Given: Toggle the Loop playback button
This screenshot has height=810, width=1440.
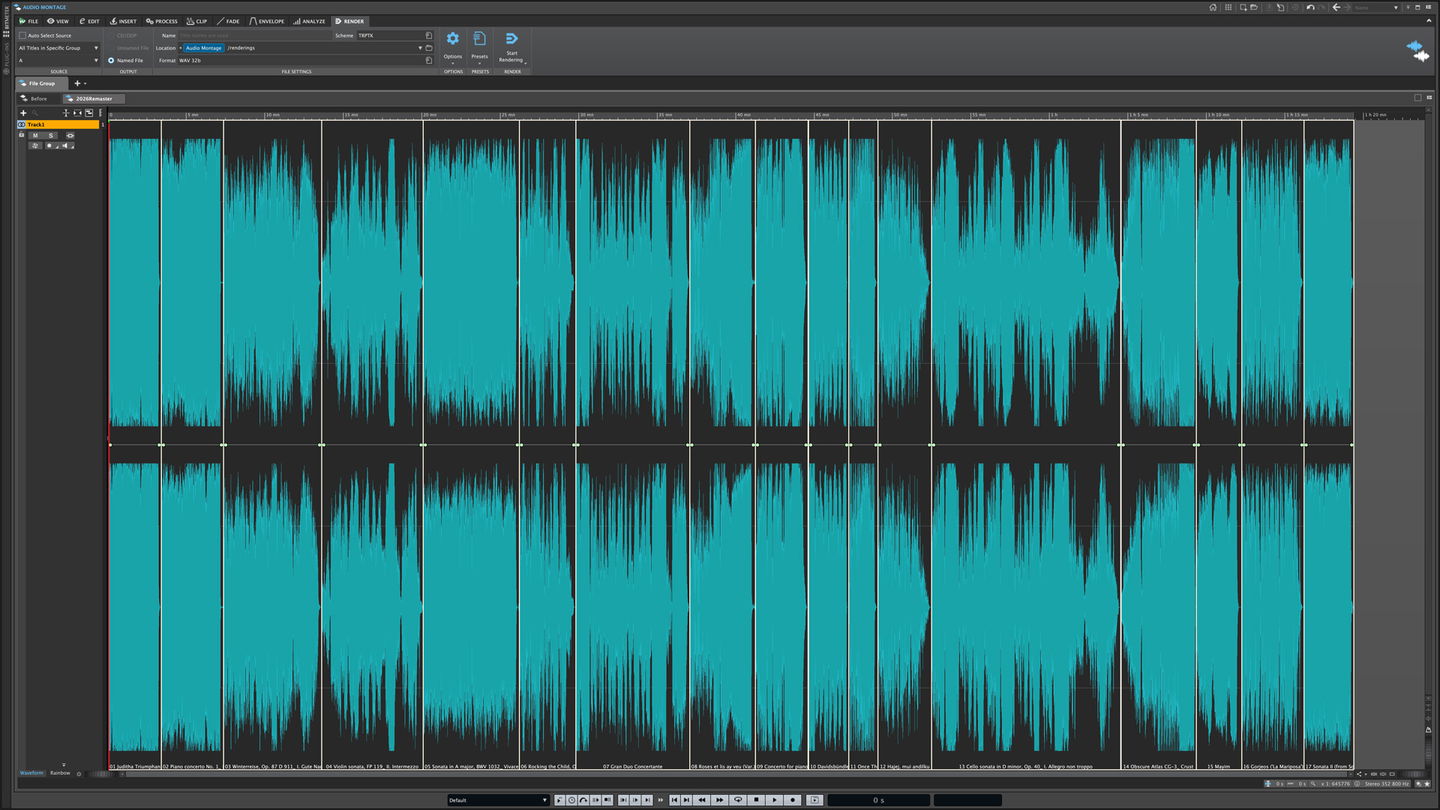Looking at the screenshot, I should coord(738,800).
